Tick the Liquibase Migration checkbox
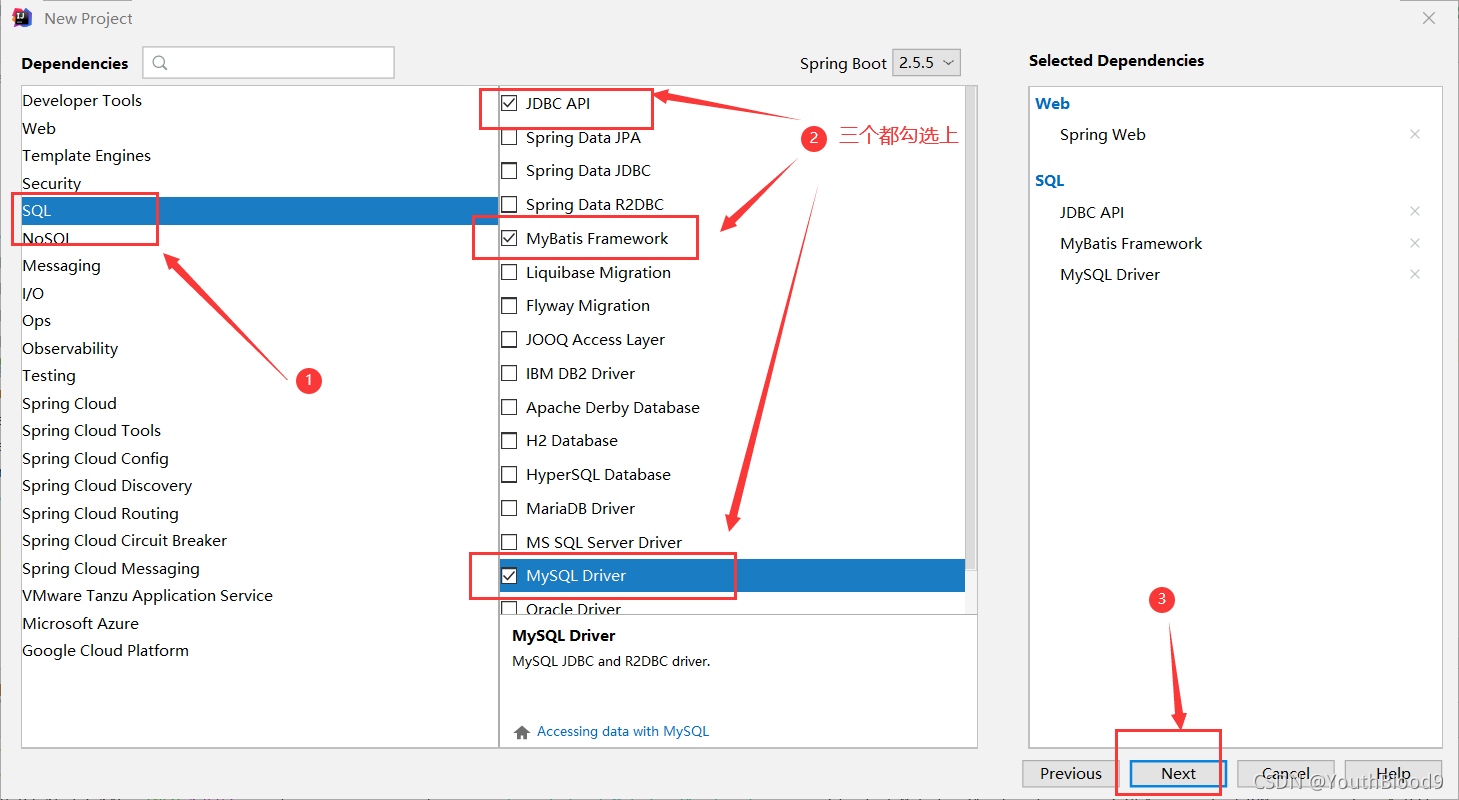 [509, 272]
